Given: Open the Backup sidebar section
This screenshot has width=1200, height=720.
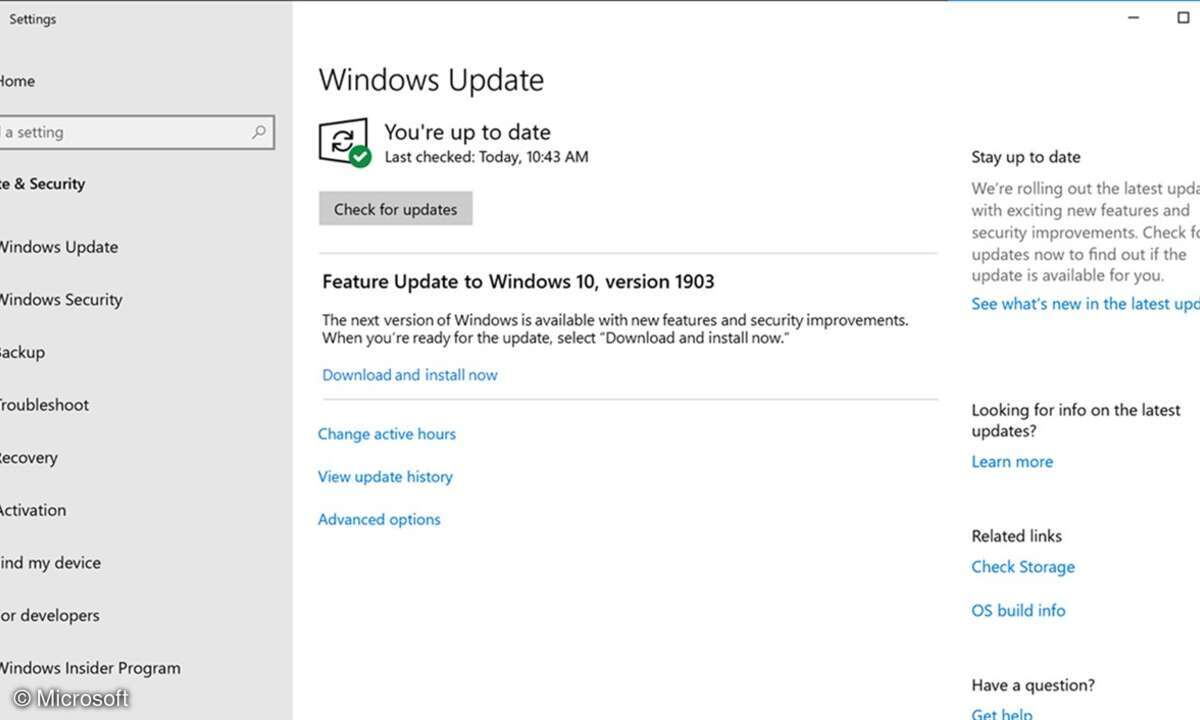Looking at the screenshot, I should tap(22, 352).
